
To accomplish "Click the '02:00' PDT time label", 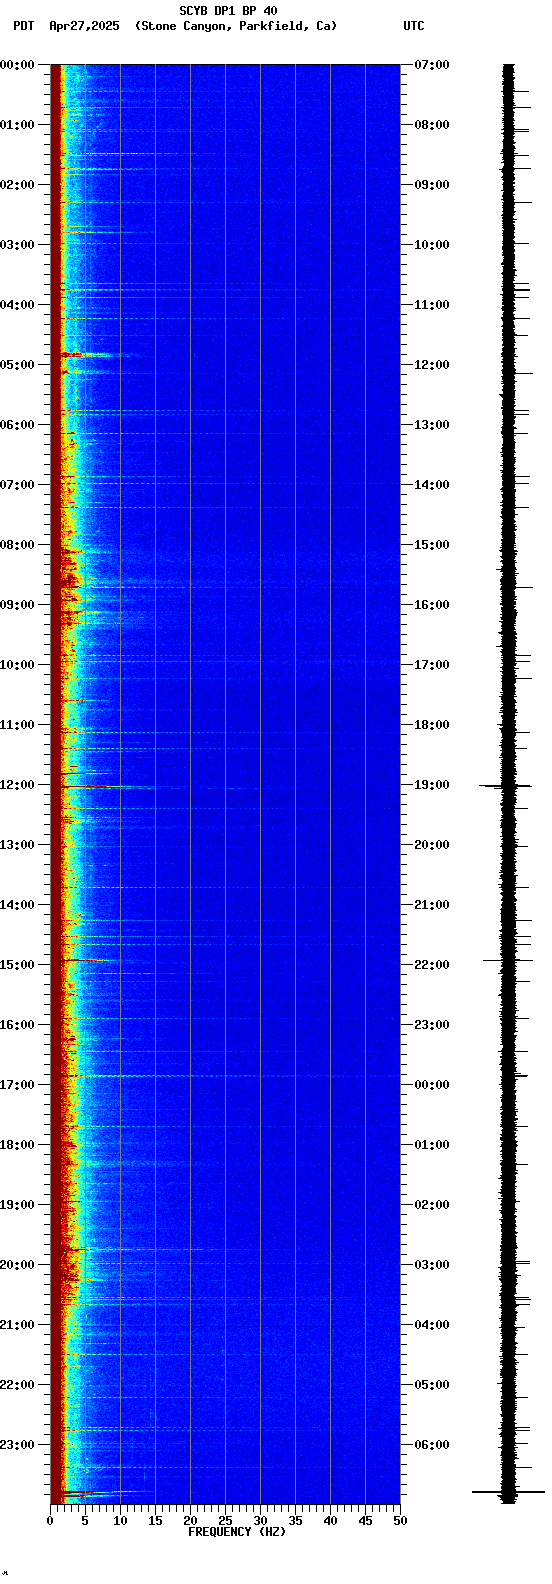I will 17,185.
